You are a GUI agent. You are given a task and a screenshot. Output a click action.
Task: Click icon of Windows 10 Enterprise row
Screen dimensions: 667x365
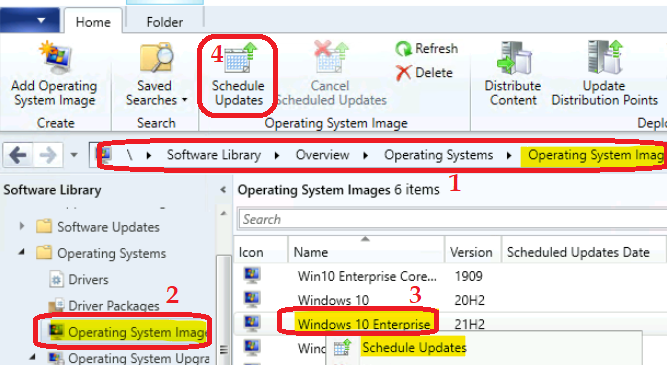pos(252,323)
